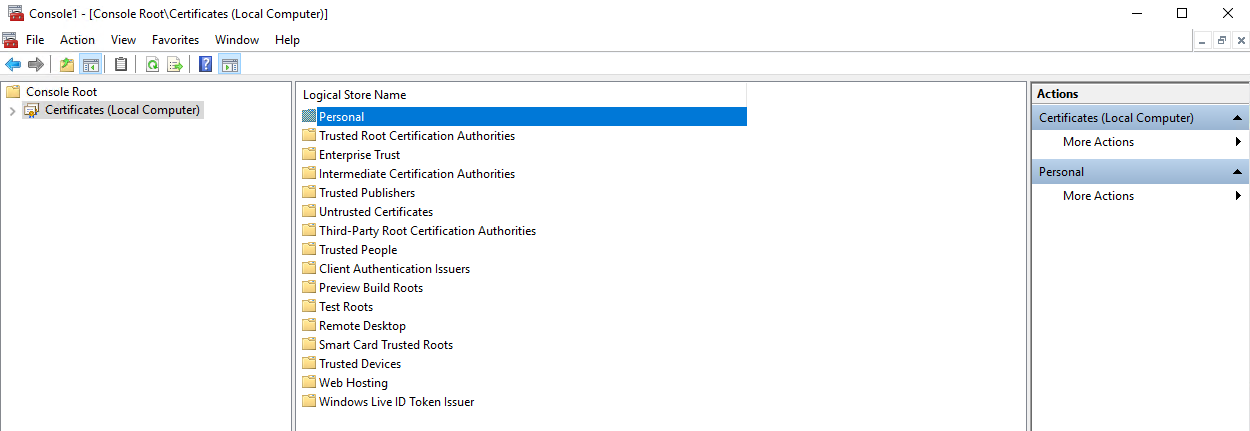
Task: Click the Logical Store Name column header
Action: 354,95
